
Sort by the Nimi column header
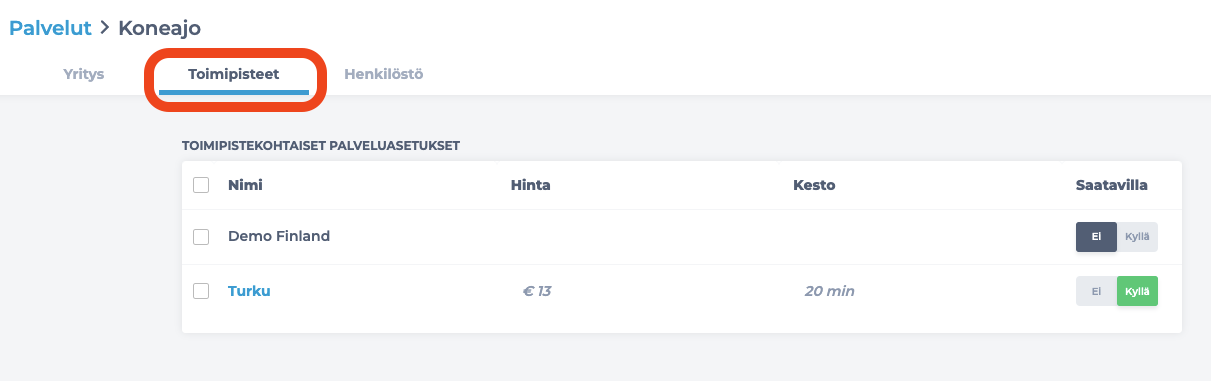pyautogui.click(x=245, y=185)
